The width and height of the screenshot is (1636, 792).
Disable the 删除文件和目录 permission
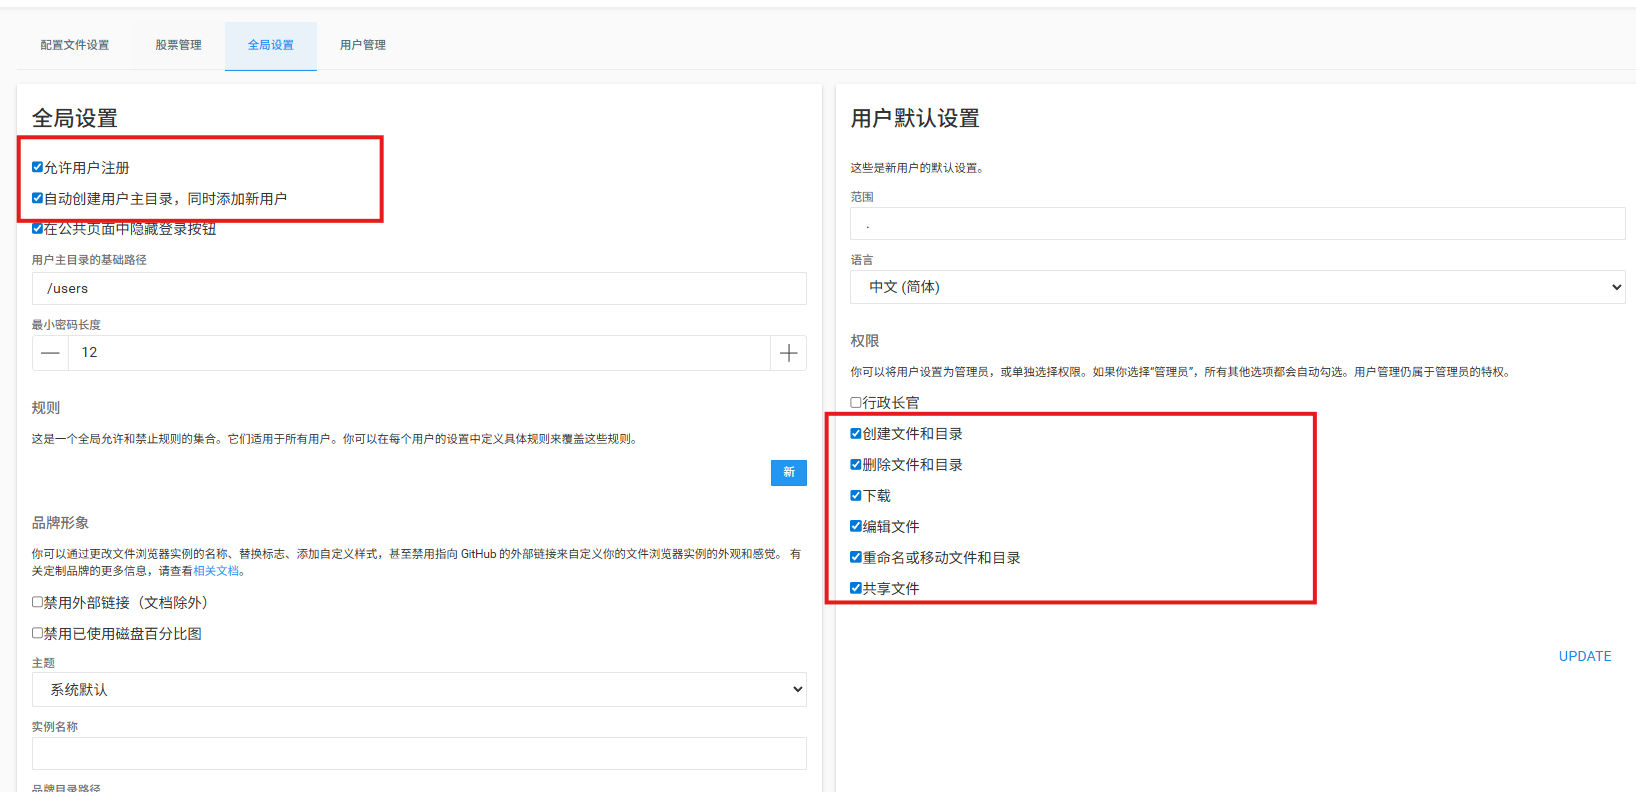856,464
